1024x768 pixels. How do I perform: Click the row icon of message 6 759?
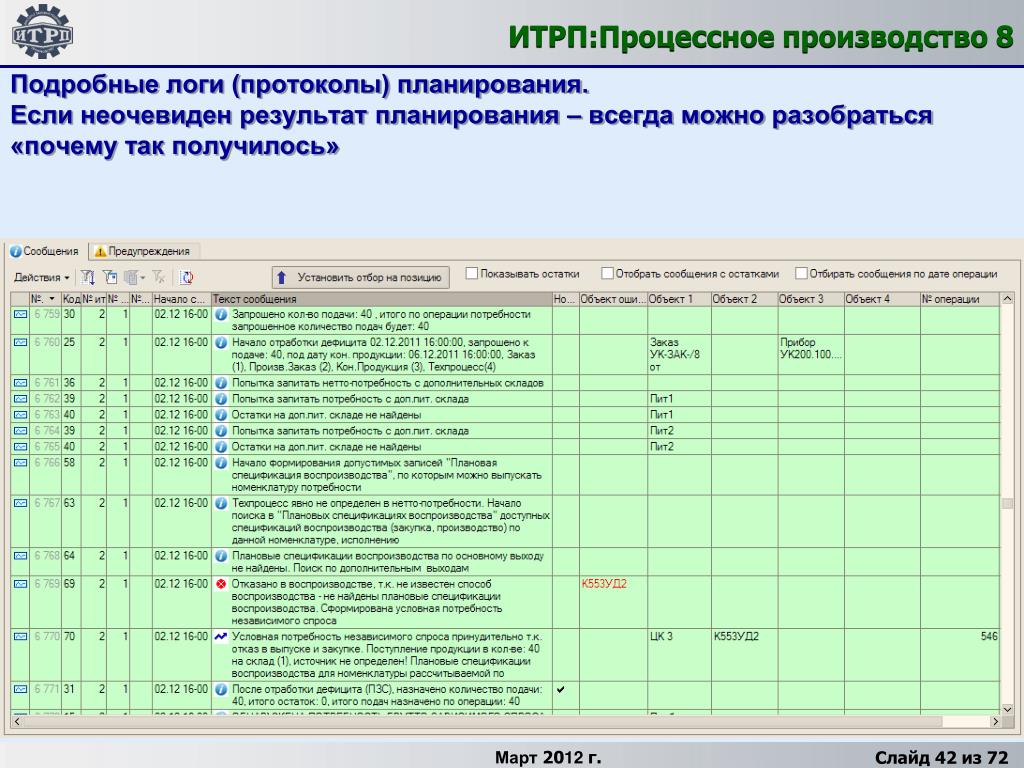pos(20,314)
